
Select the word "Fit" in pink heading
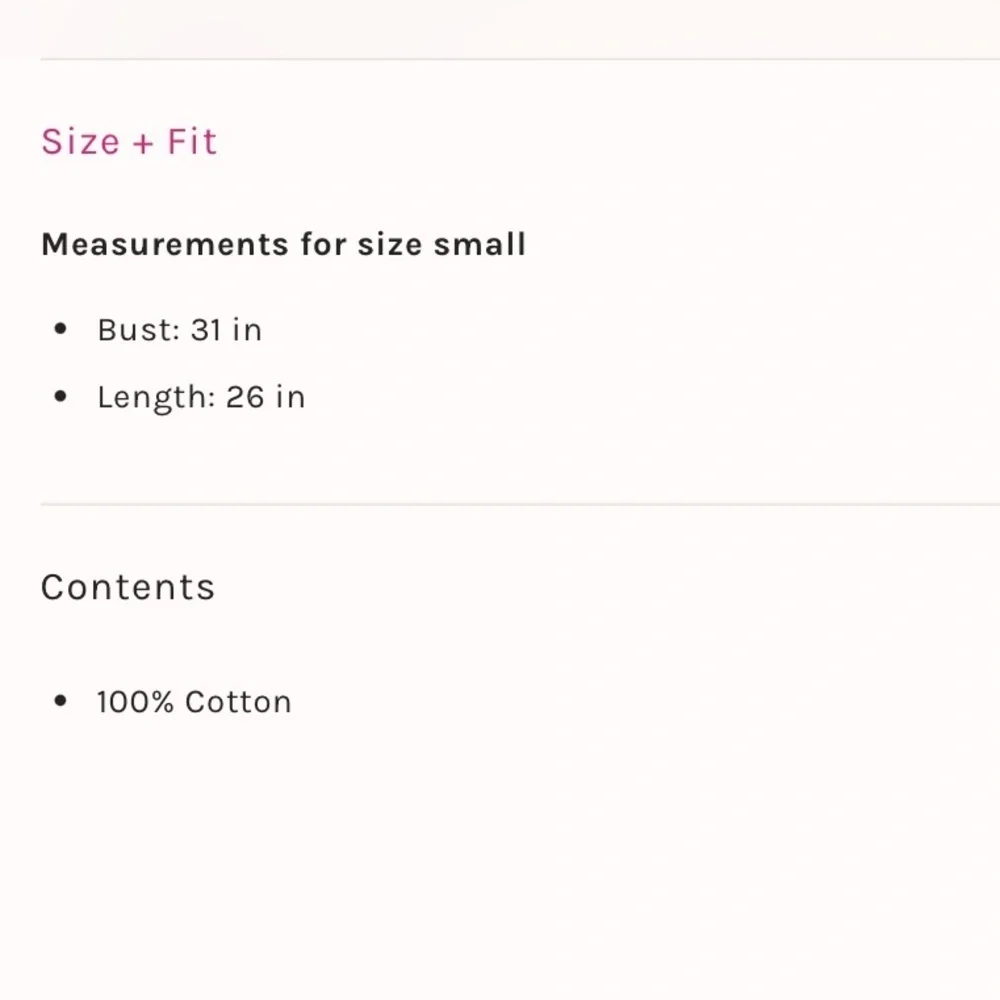click(191, 141)
